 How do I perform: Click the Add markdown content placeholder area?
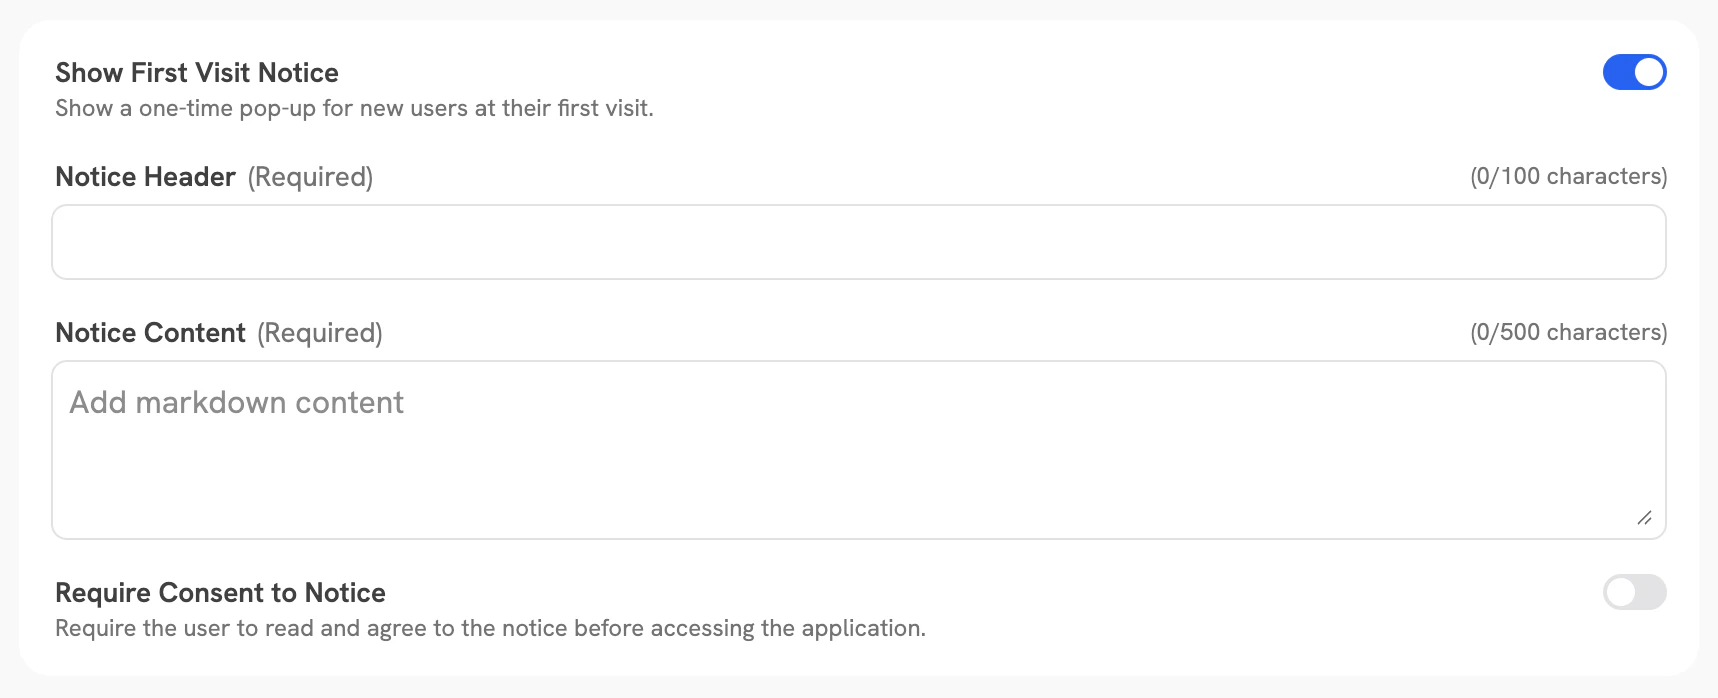[236, 403]
